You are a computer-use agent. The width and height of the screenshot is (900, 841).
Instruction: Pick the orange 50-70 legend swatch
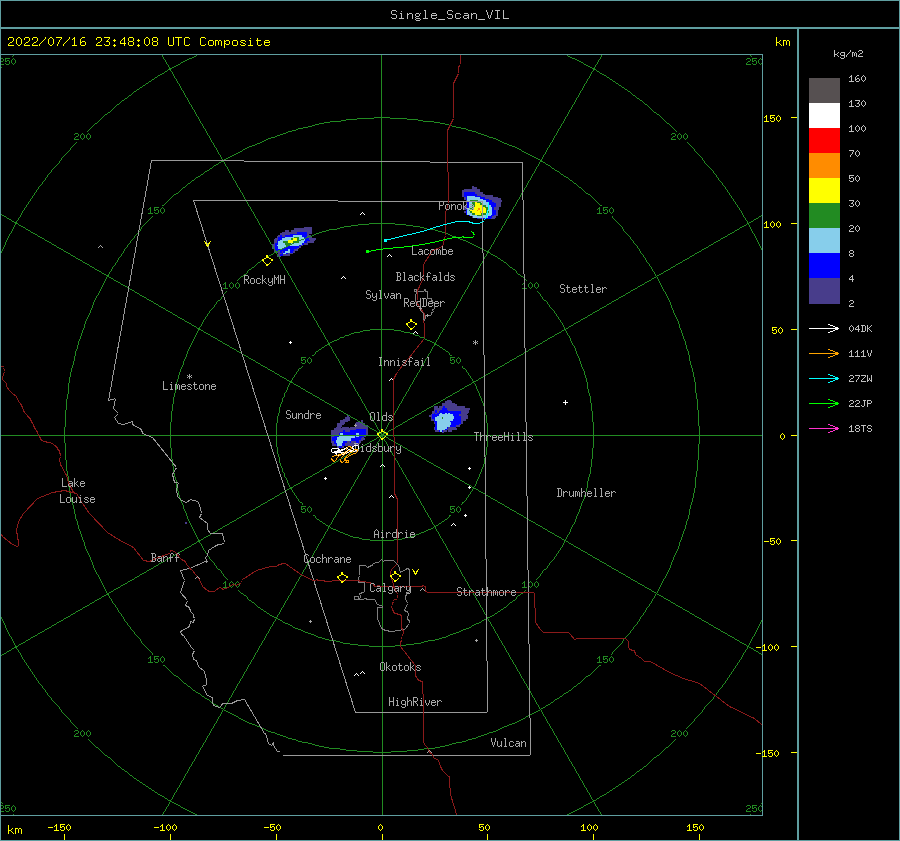[824, 165]
